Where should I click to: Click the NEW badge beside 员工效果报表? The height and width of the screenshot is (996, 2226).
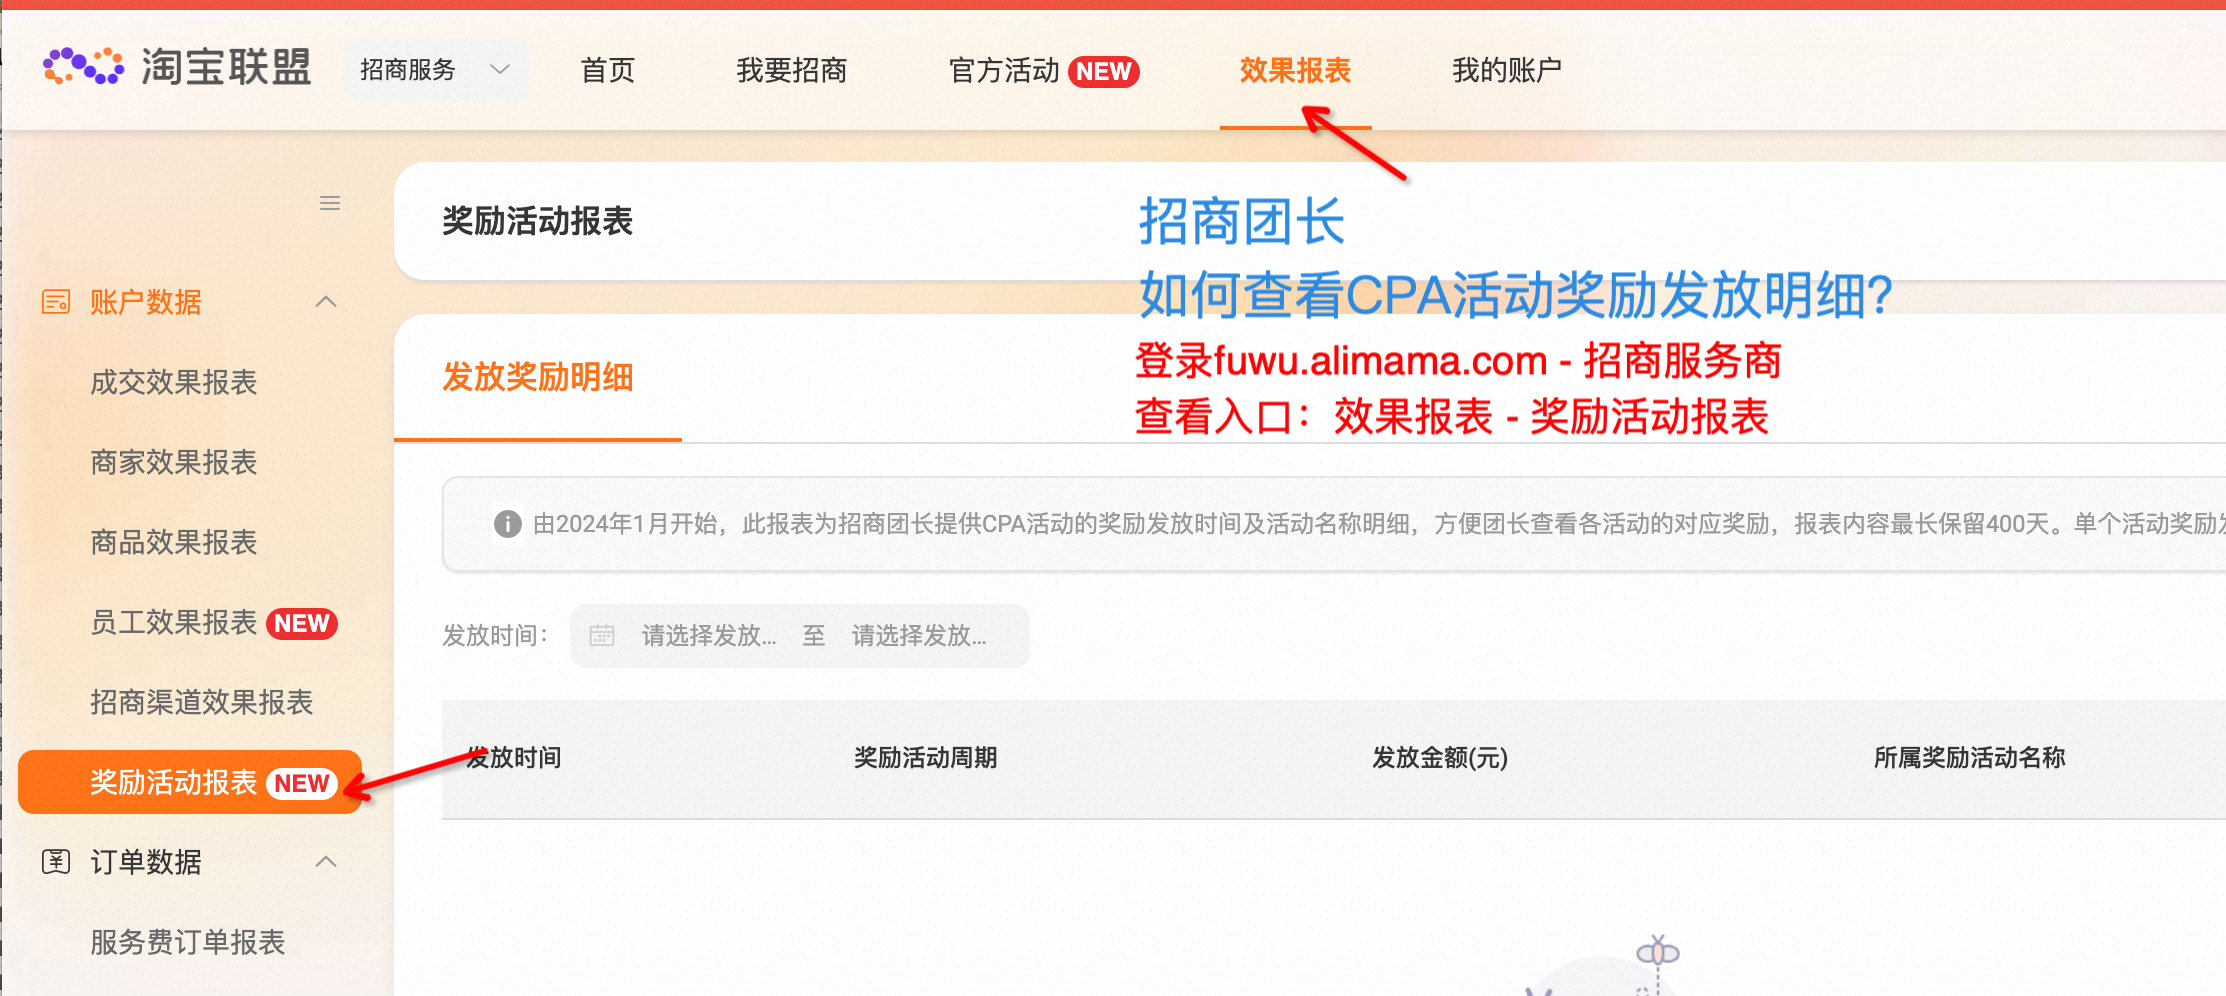[302, 624]
